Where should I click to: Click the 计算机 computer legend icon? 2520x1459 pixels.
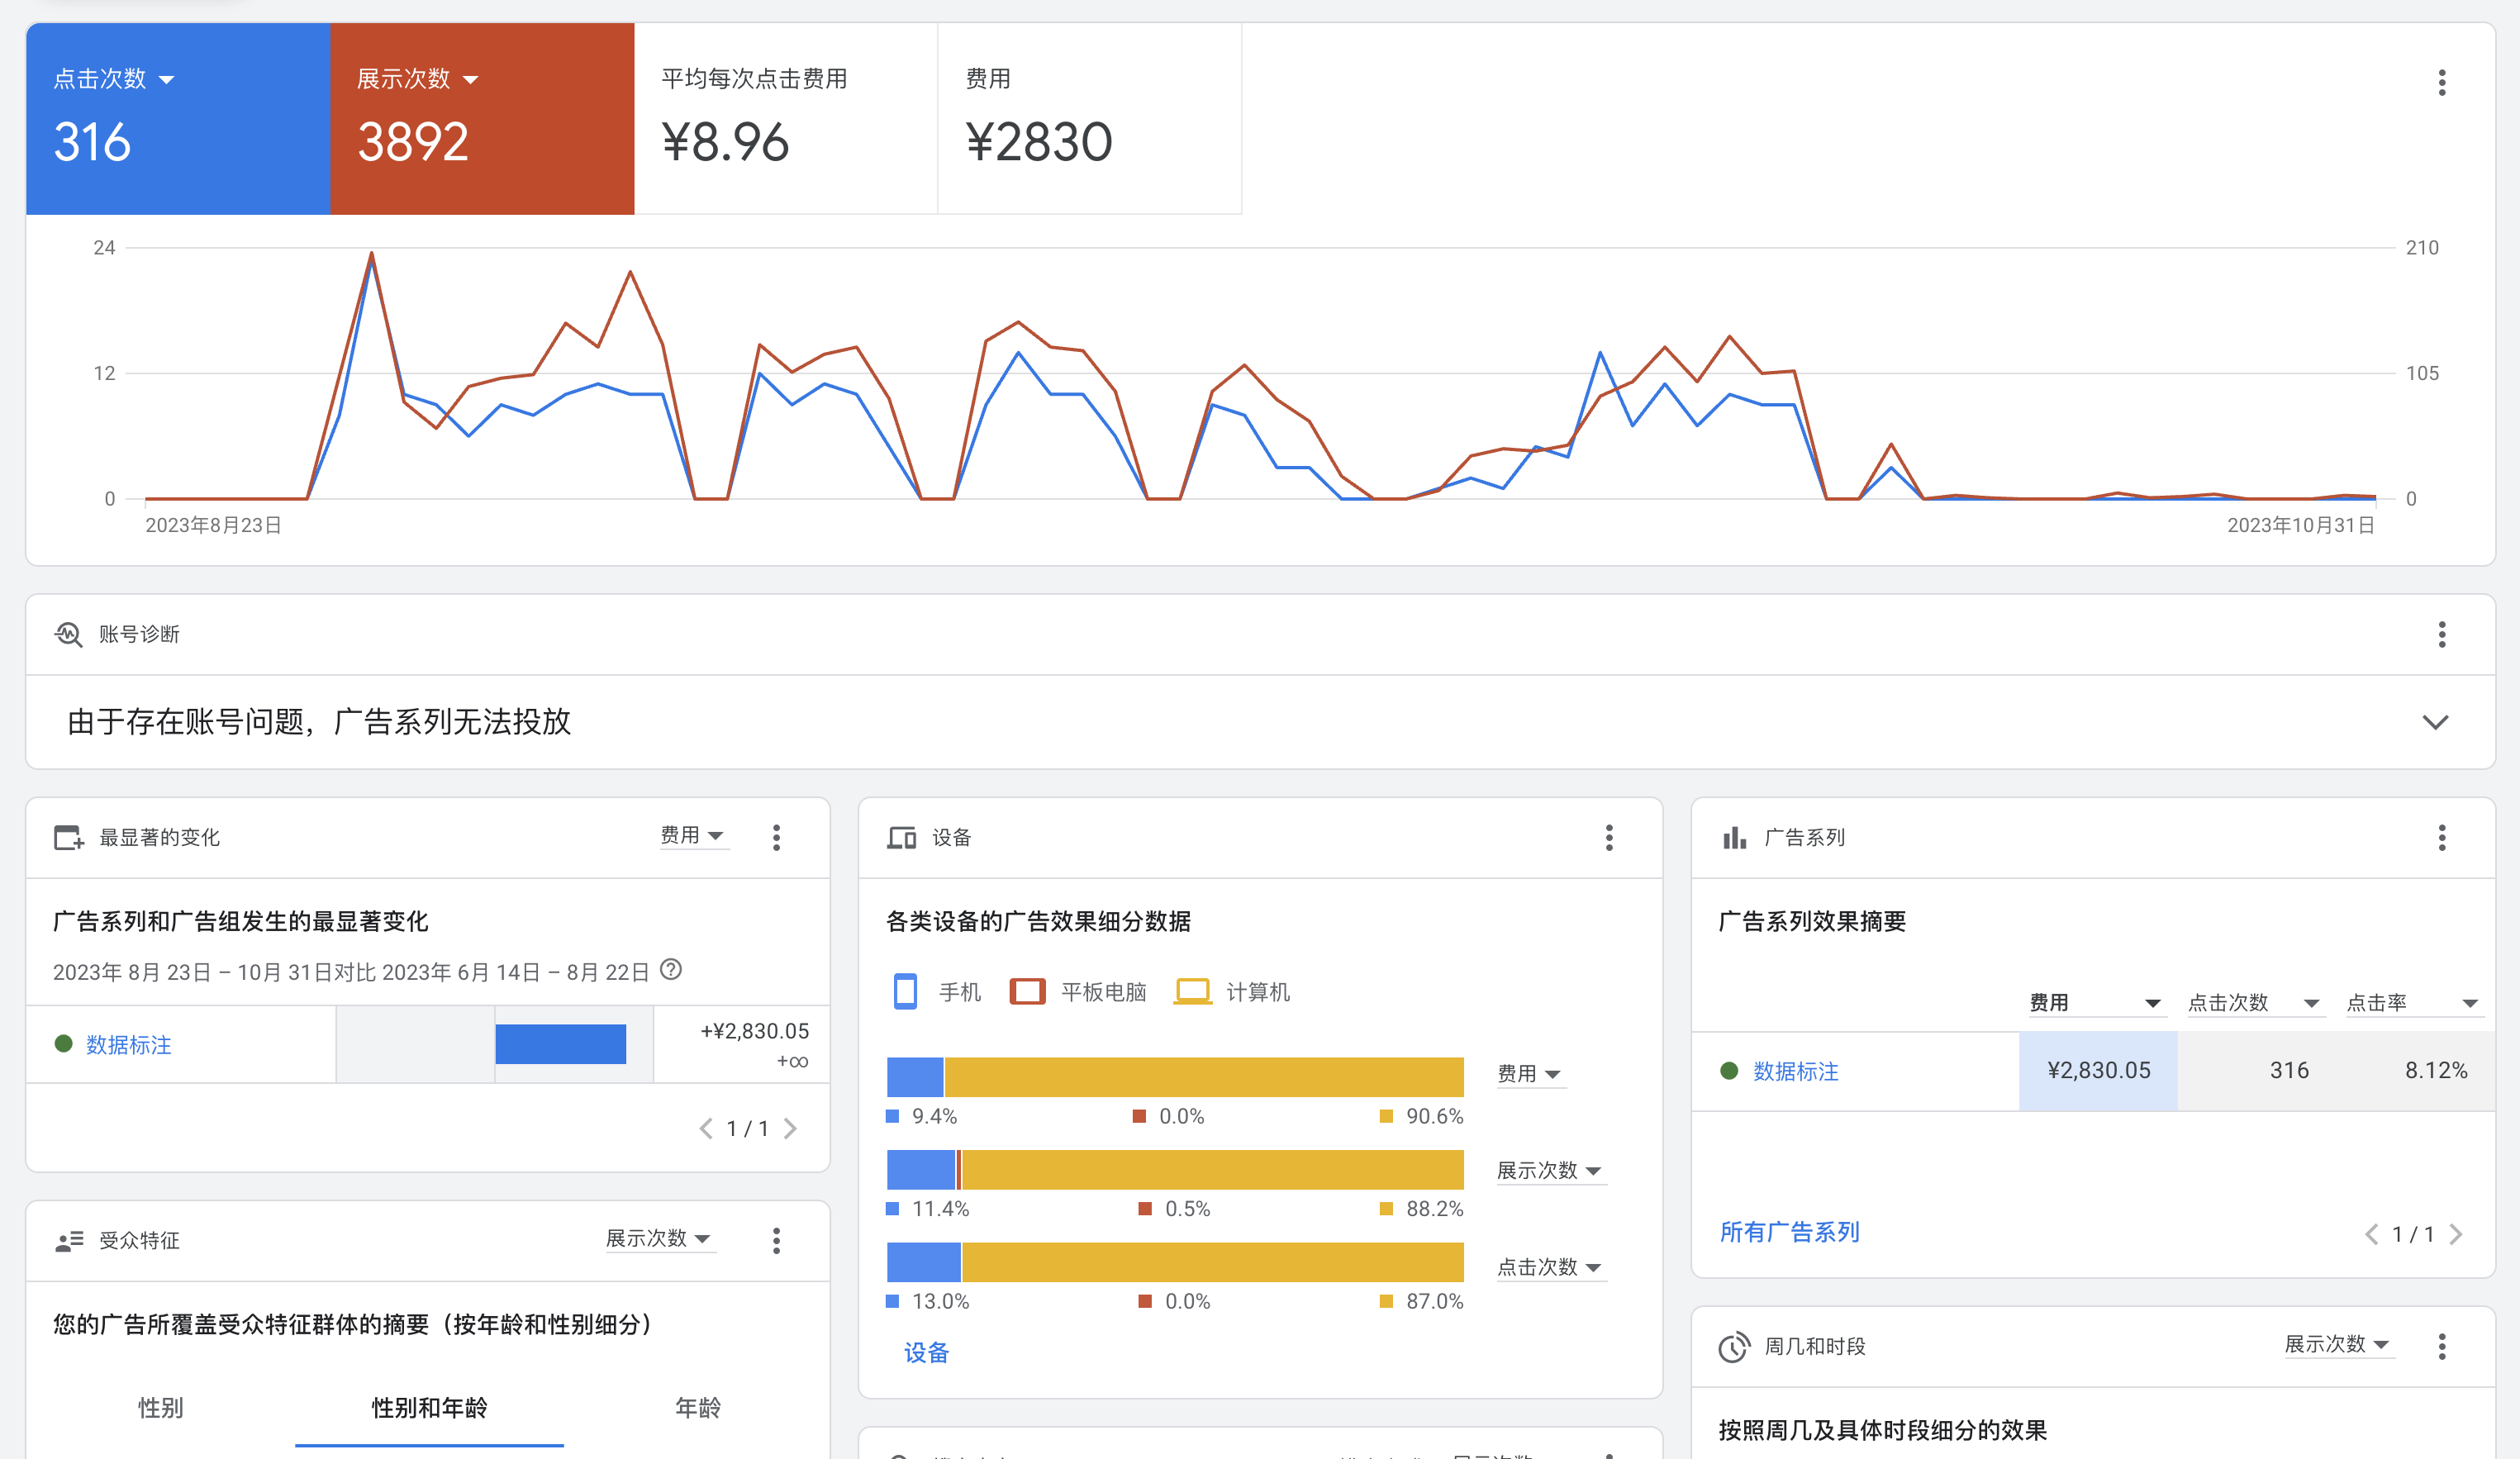point(1192,992)
